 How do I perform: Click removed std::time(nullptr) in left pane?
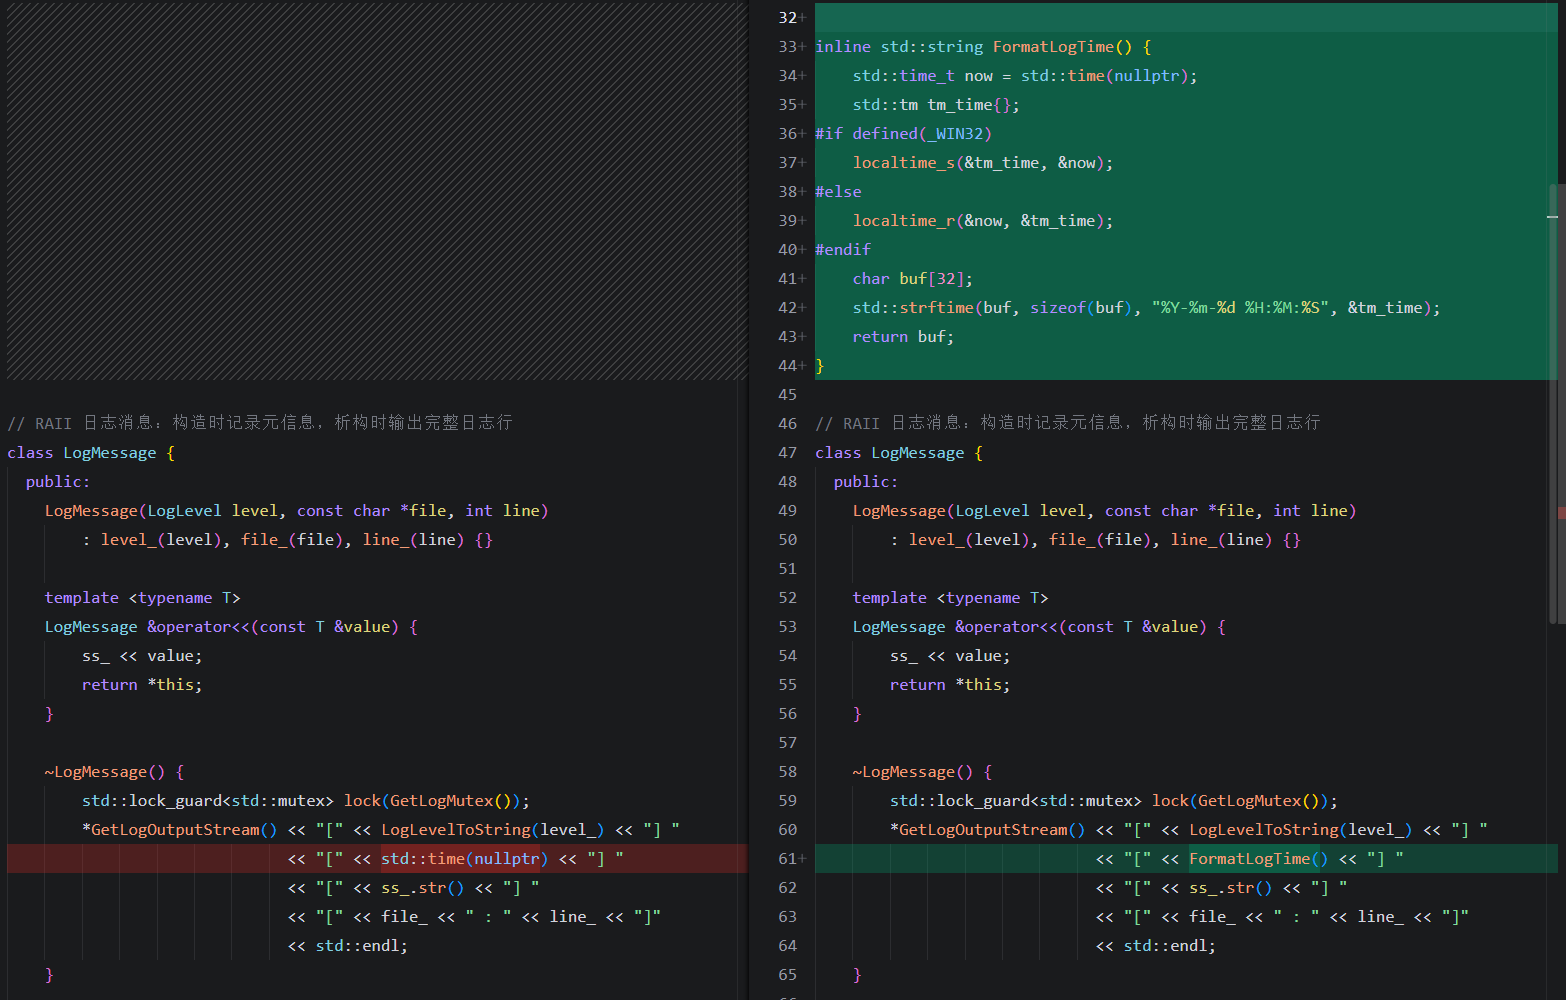click(465, 859)
